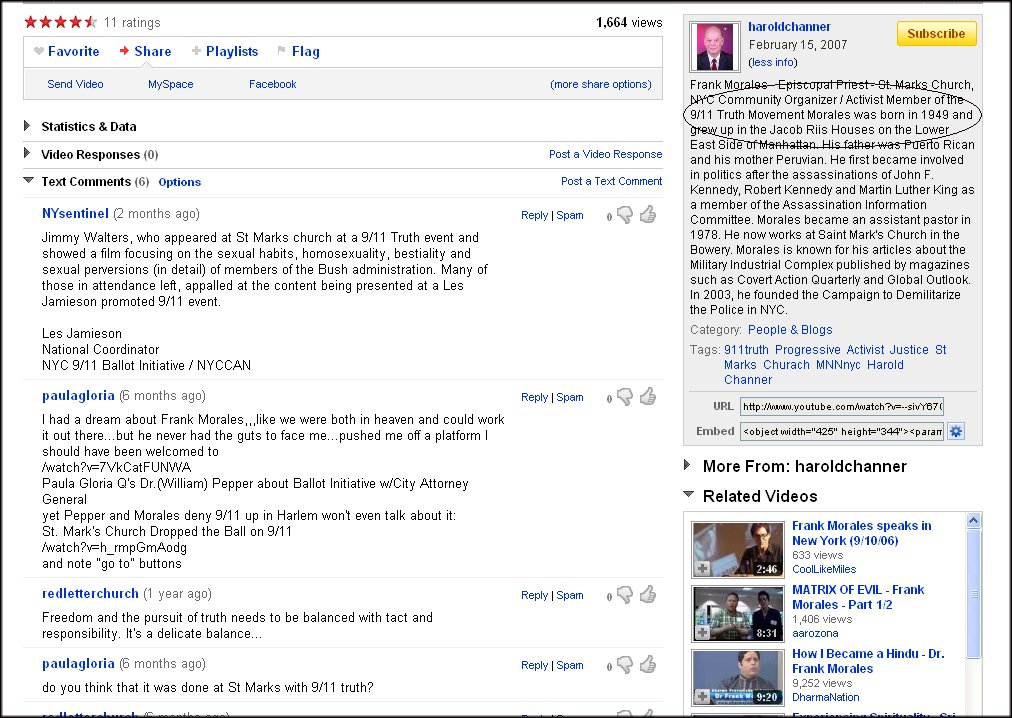Thumbs up paulagloria's Frank Morales dream comment

[x=648, y=396]
